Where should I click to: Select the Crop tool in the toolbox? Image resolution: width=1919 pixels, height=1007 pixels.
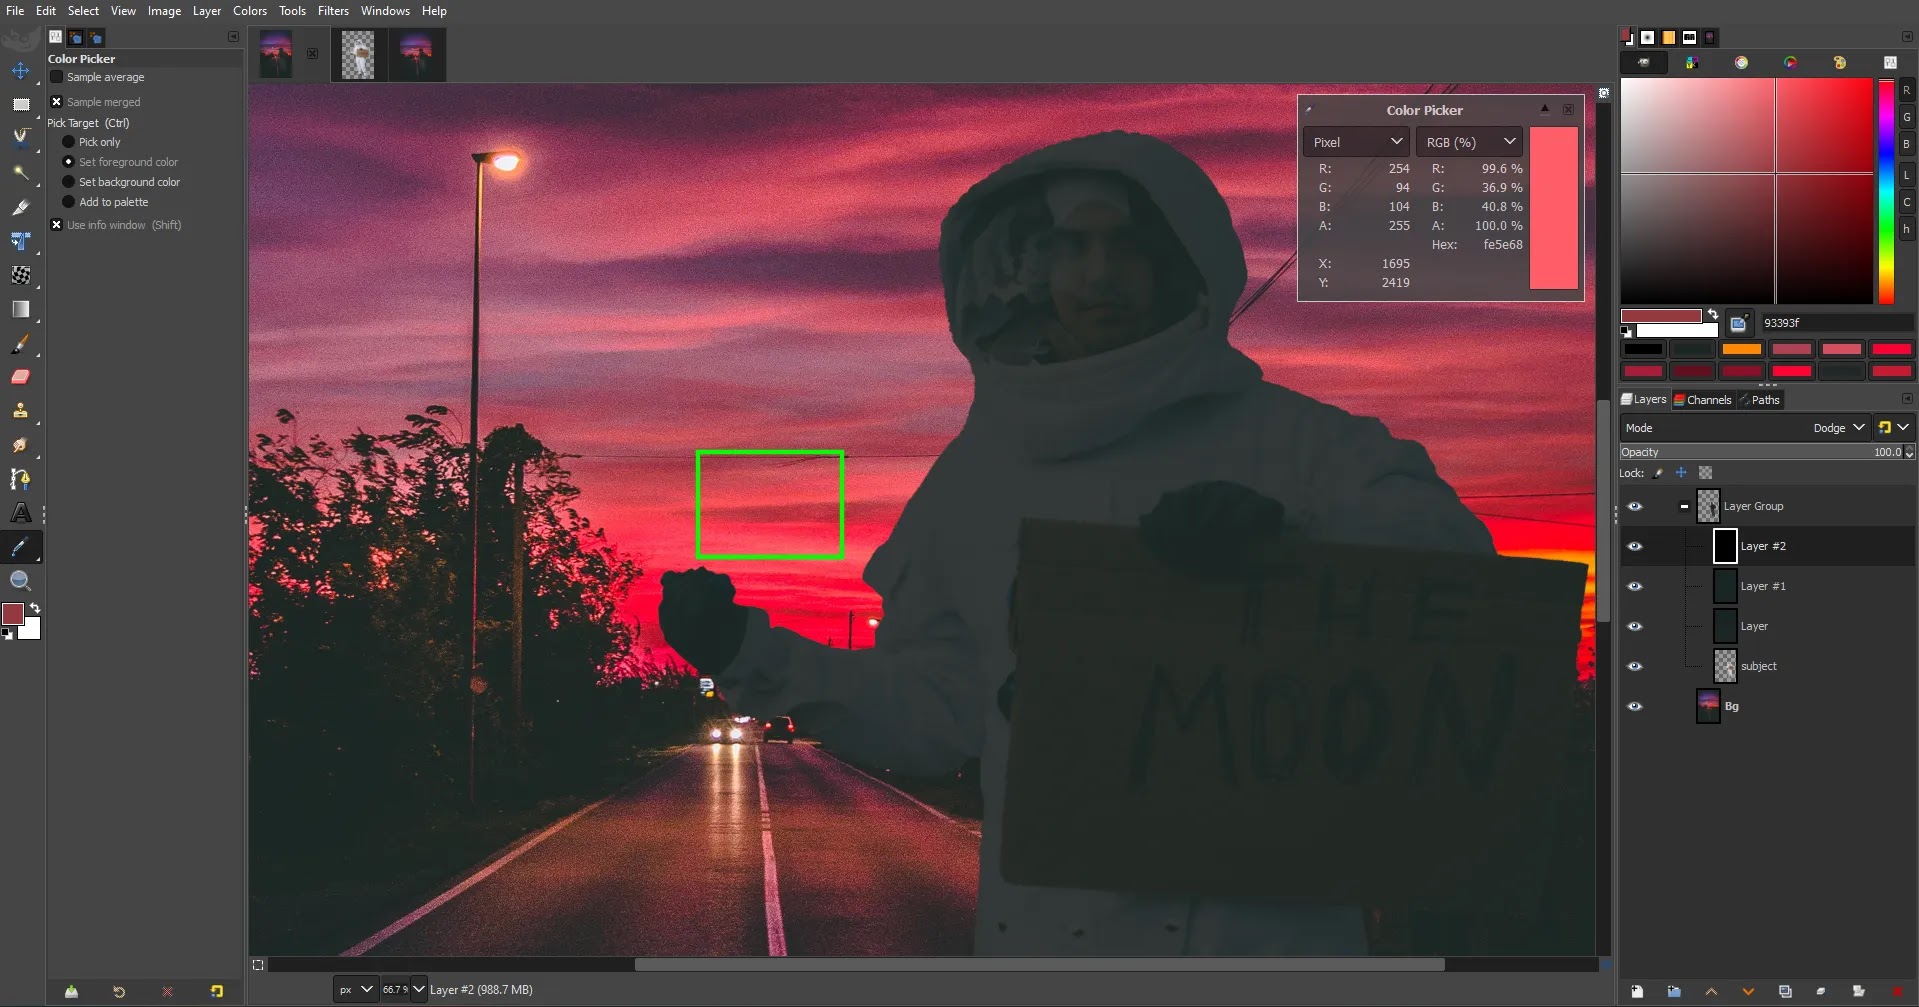point(20,207)
